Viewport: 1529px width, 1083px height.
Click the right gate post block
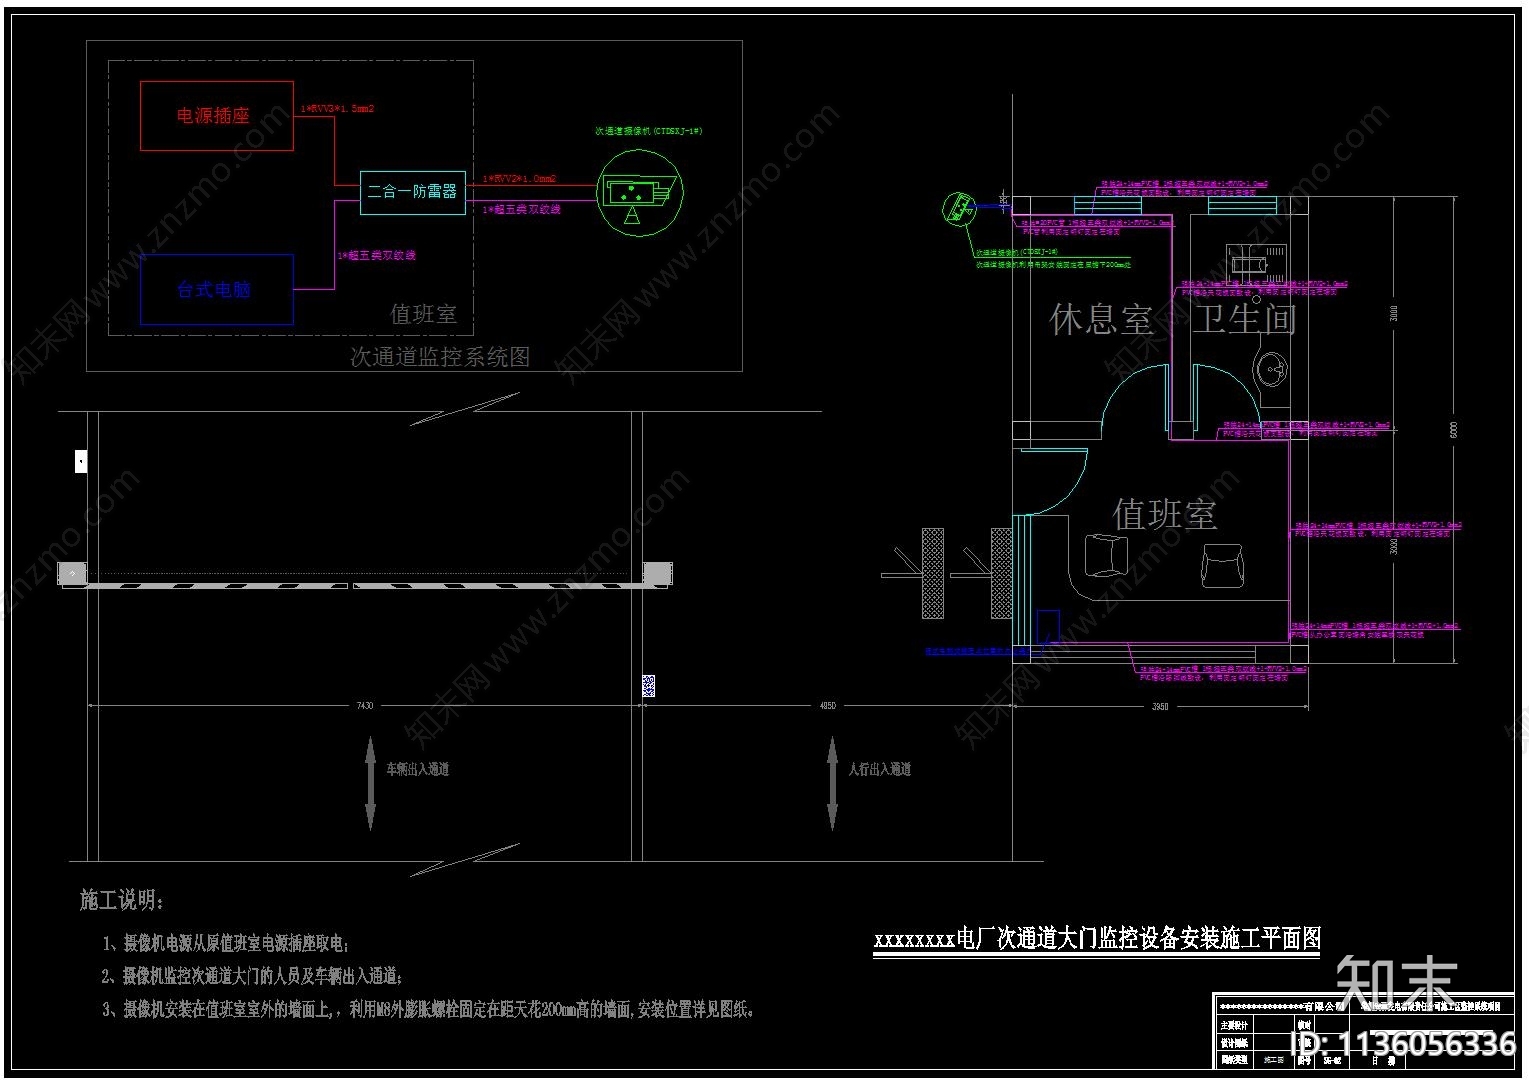point(657,574)
